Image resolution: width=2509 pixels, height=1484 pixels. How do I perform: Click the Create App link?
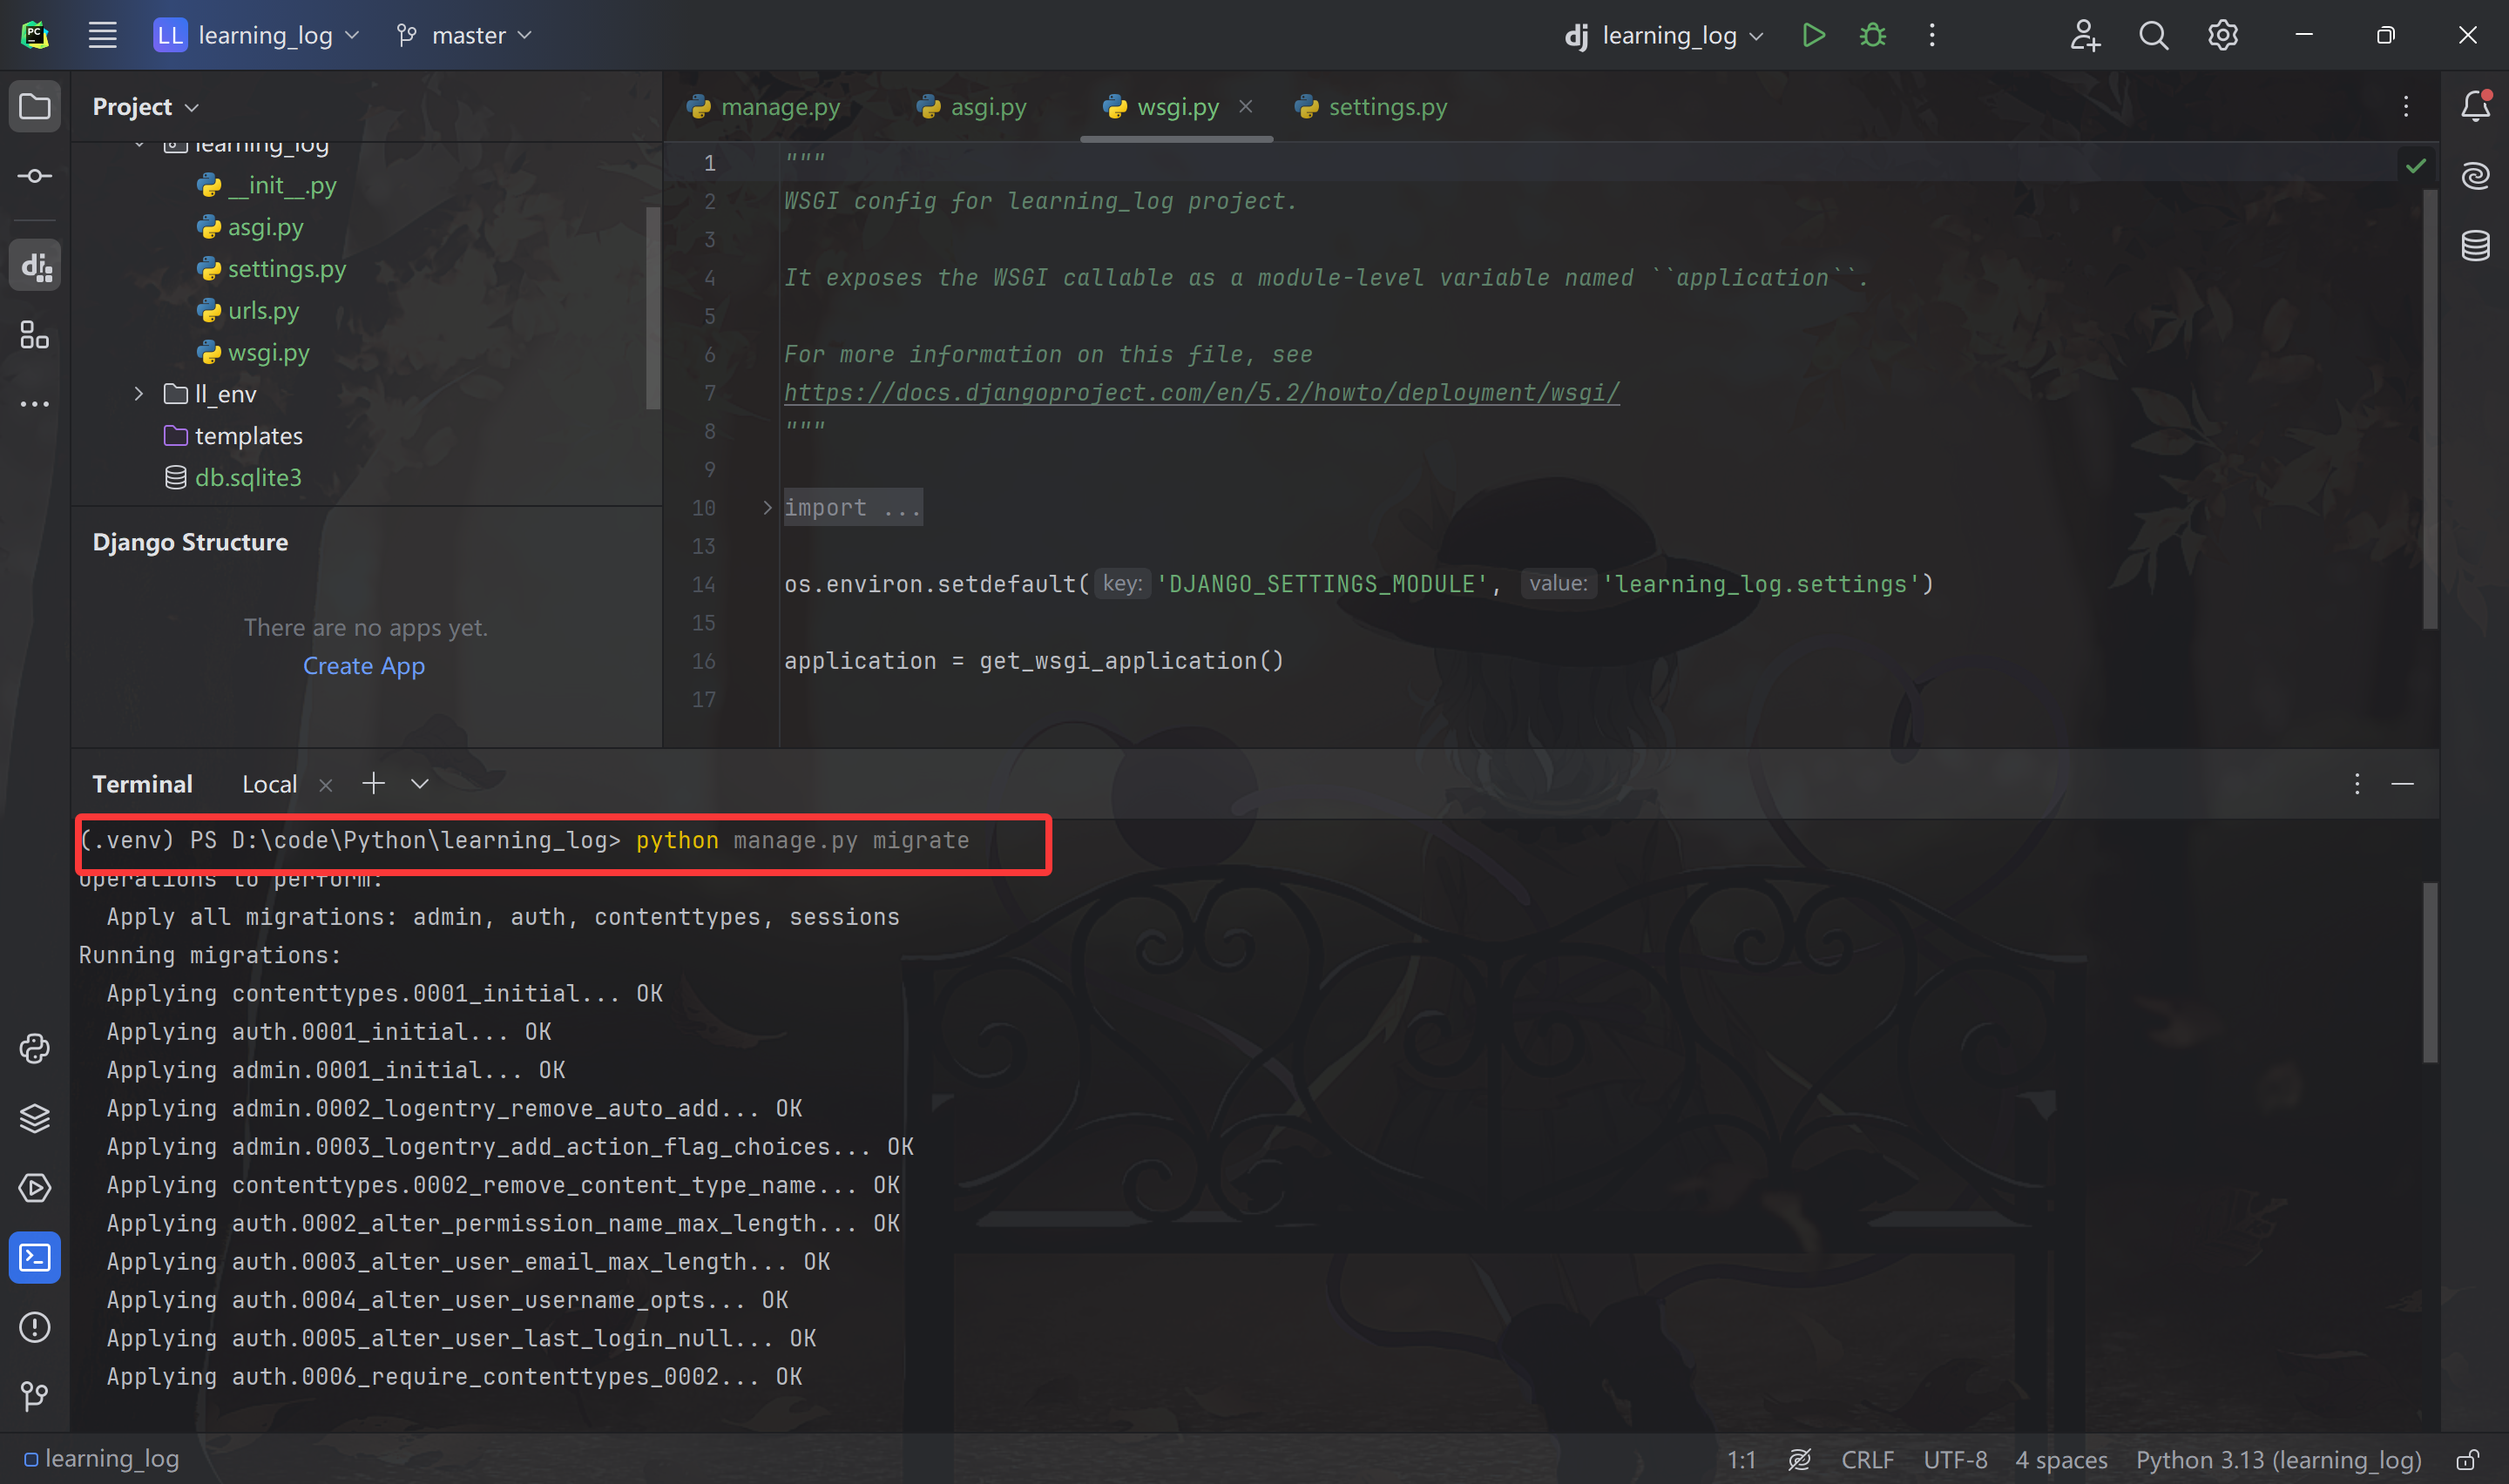[x=364, y=666]
